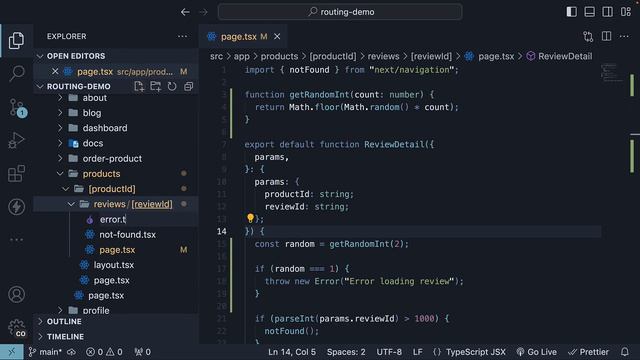
Task: Click '[reviewId]' in the breadcrumb path
Action: pyautogui.click(x=431, y=56)
